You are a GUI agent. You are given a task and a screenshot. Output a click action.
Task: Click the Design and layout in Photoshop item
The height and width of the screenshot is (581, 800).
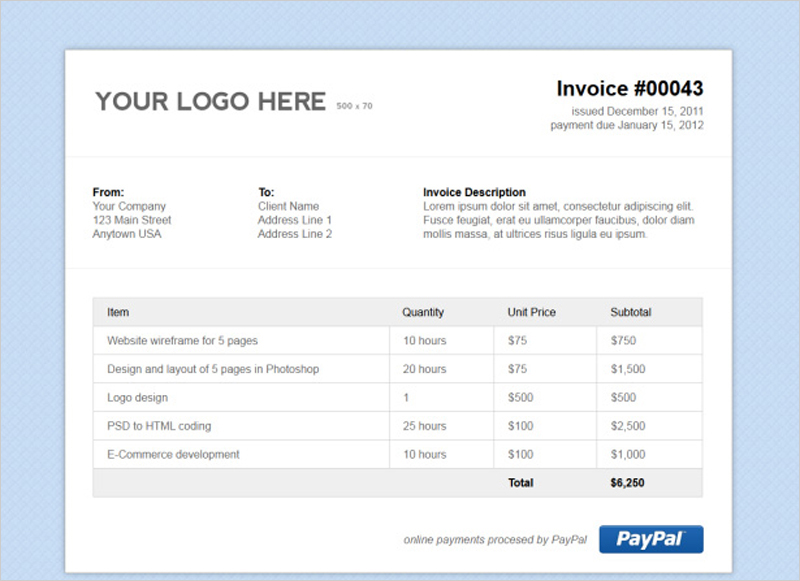[x=213, y=369]
